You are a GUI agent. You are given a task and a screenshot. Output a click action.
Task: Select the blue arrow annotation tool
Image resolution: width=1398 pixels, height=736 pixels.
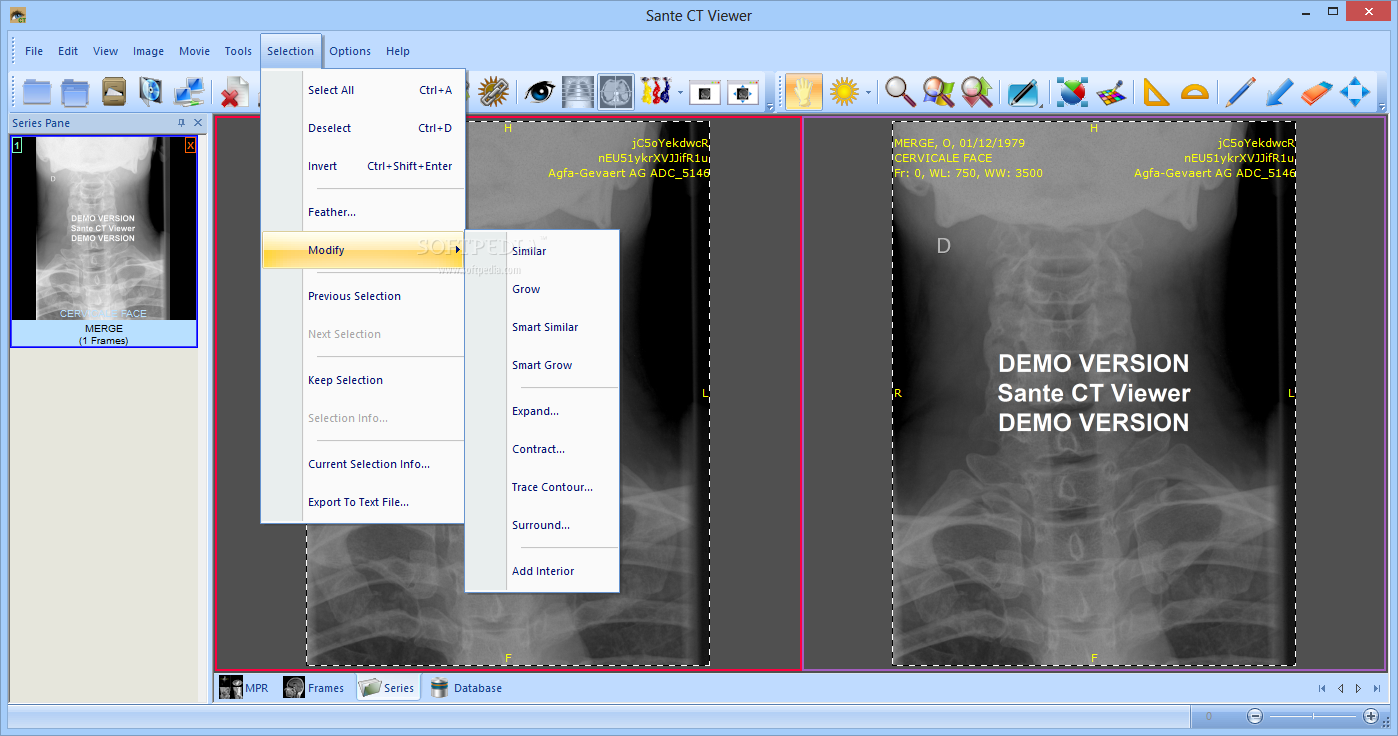point(1279,92)
